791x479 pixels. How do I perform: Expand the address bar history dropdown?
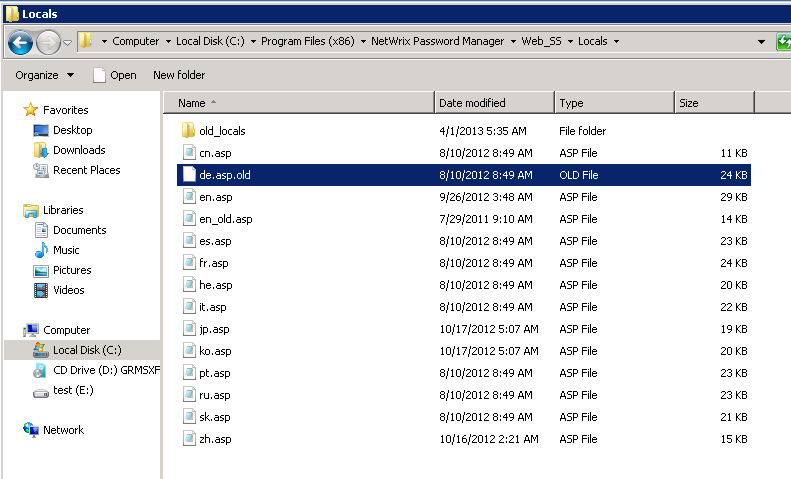[761, 41]
